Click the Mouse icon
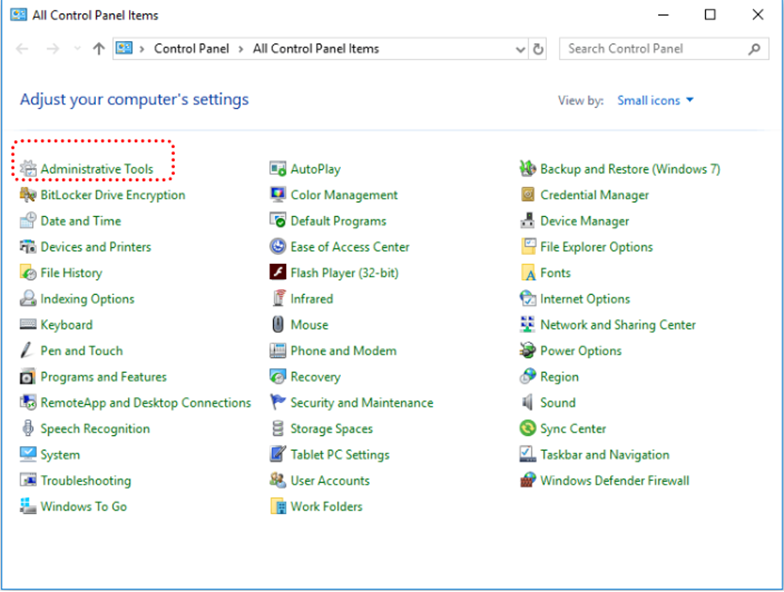Image resolution: width=784 pixels, height=592 pixels. point(278,325)
